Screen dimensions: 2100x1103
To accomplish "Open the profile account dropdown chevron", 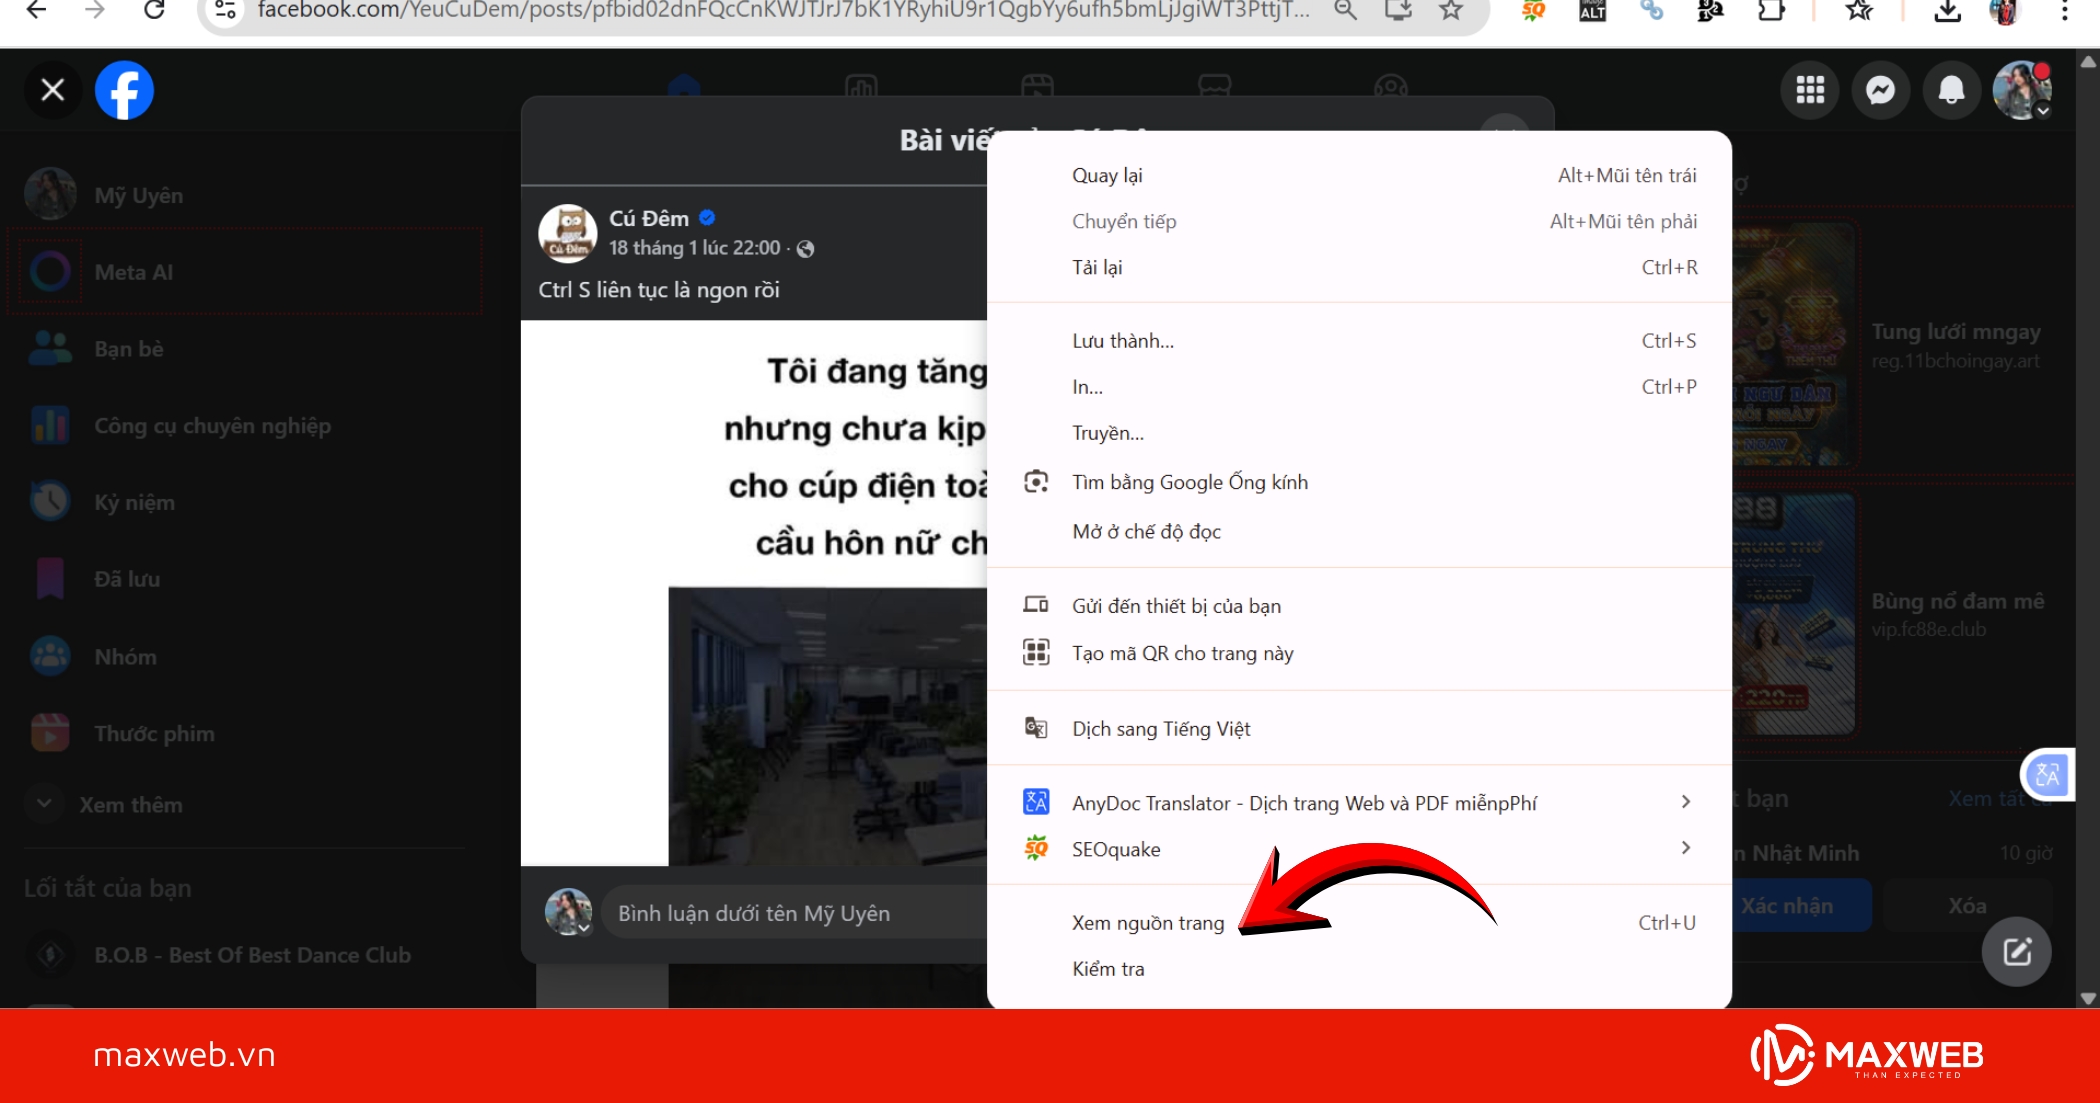I will click(2043, 112).
